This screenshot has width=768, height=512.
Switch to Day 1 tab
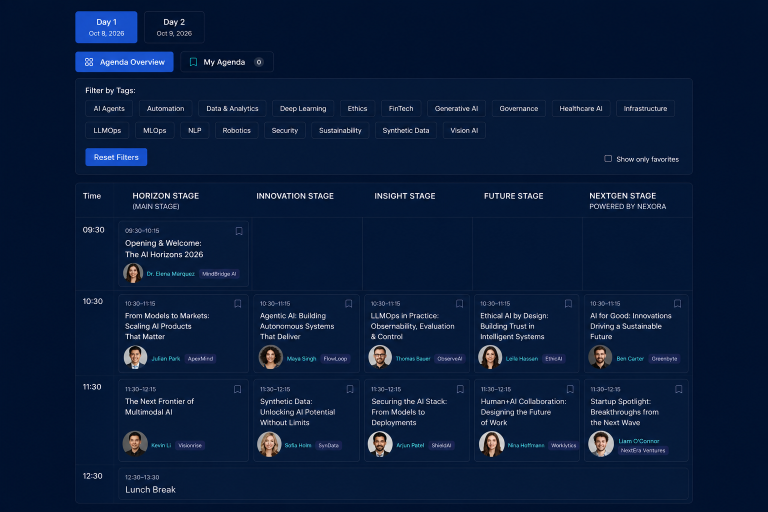point(106,27)
